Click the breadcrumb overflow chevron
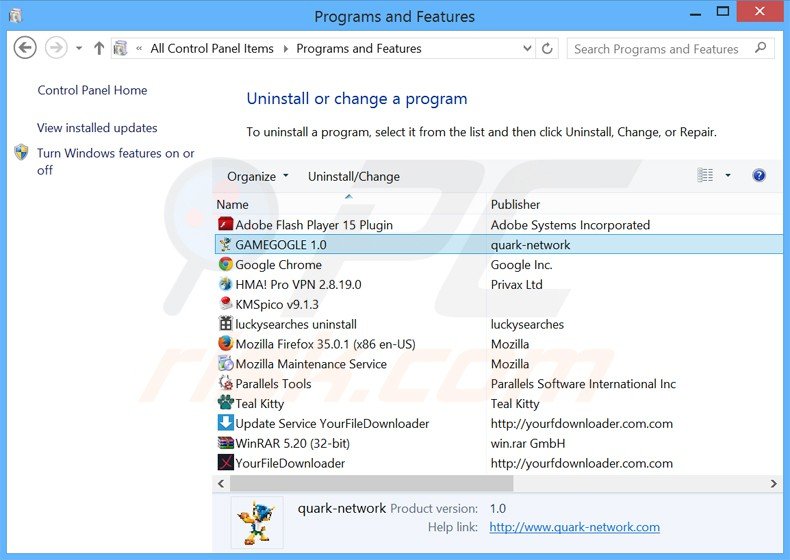Viewport: 790px width, 560px height. pos(139,48)
